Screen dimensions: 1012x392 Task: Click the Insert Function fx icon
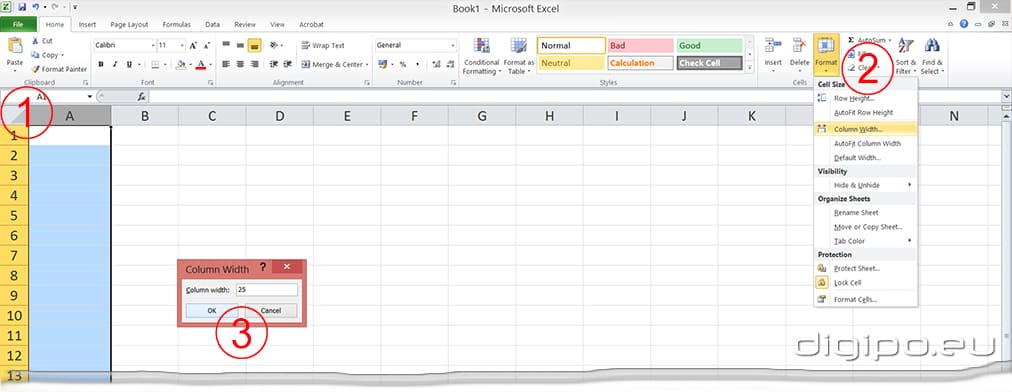click(141, 96)
